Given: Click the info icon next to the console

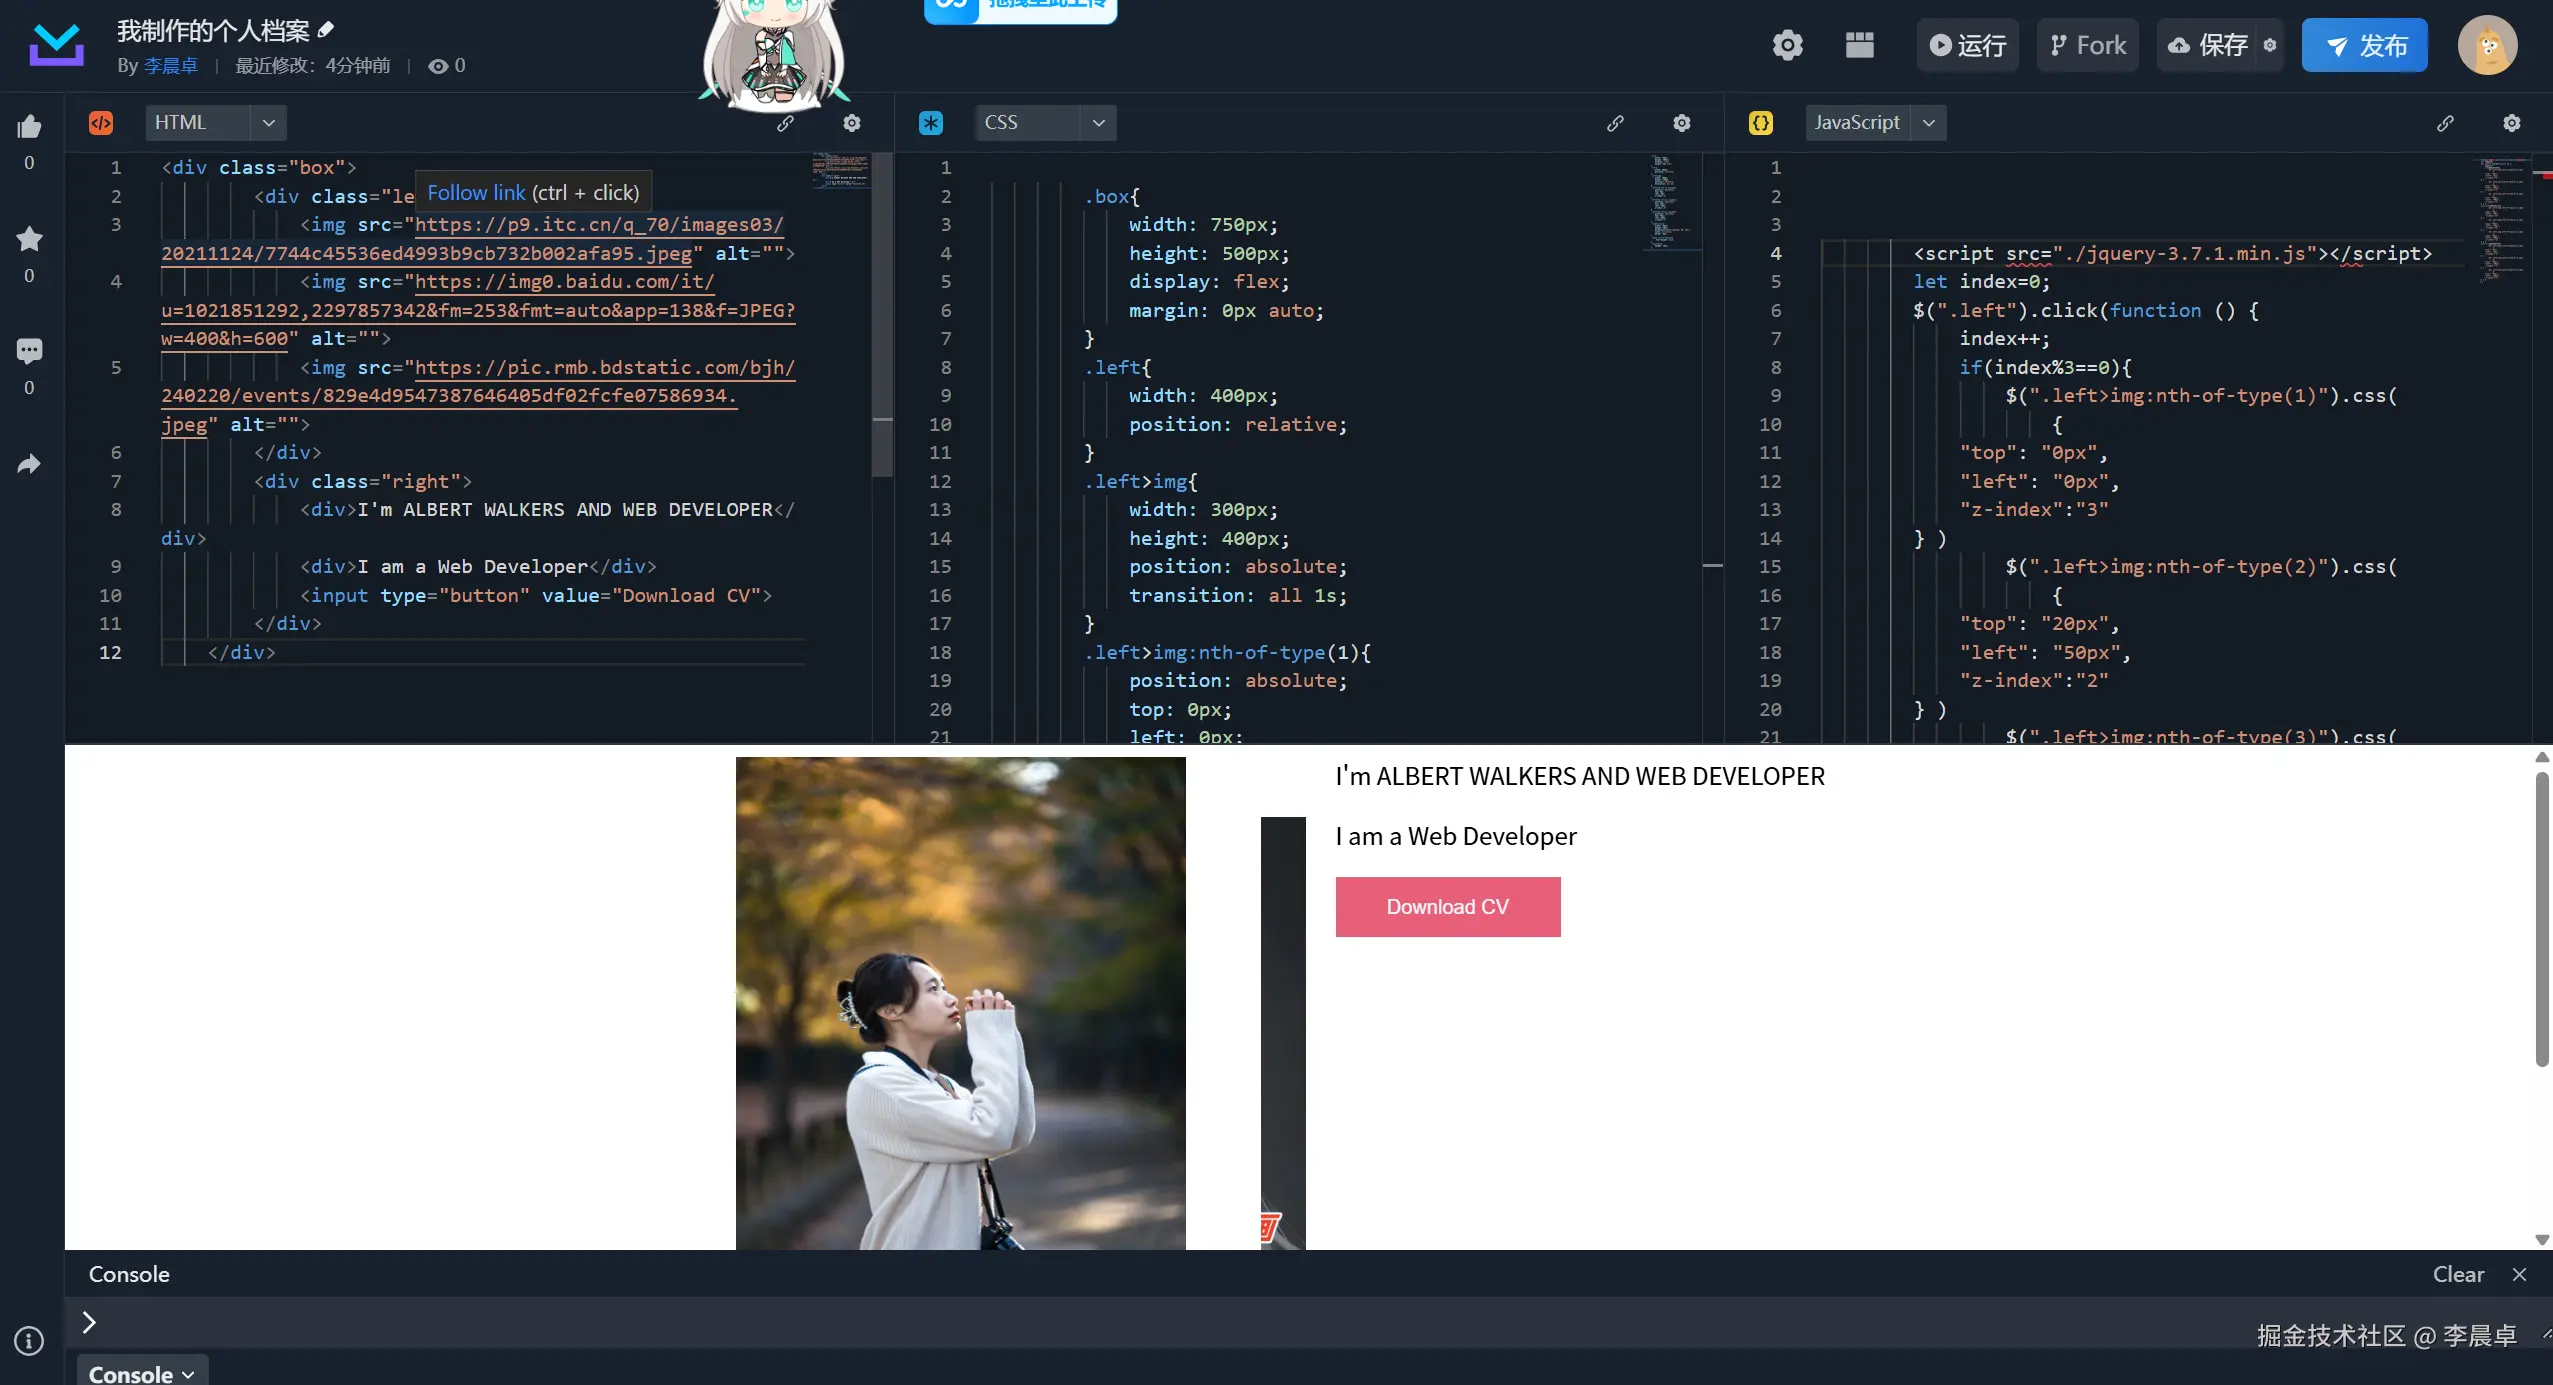Looking at the screenshot, I should (28, 1340).
